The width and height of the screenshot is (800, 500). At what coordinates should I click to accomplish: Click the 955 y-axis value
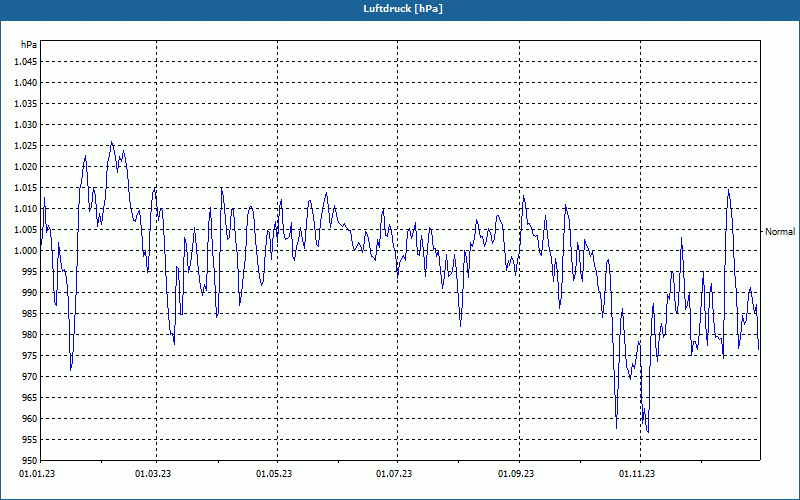[x=30, y=440]
